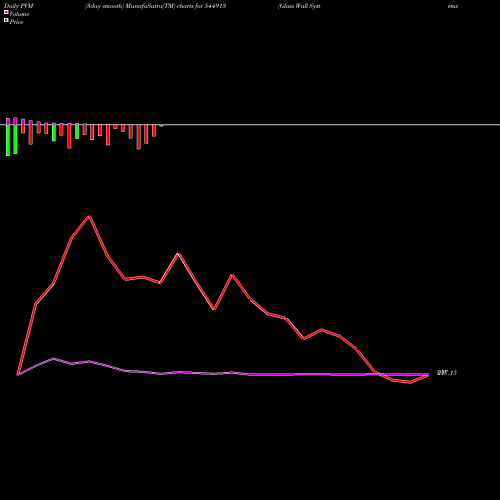The image size is (500, 500).
Task: Click the price value label beside the line end
Action: coord(447,373)
